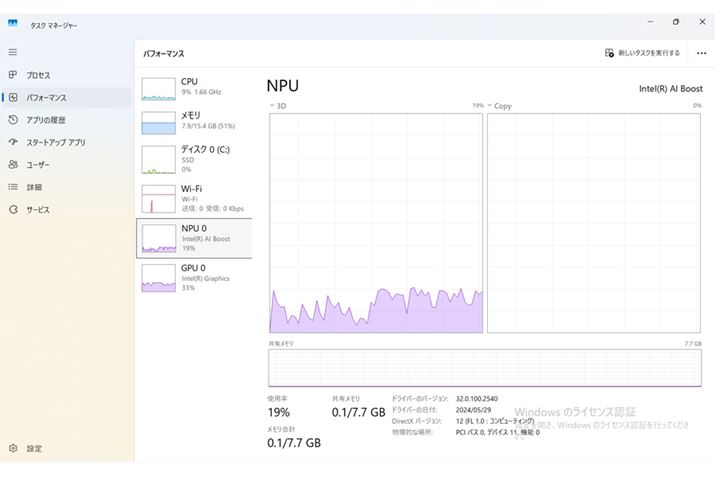The image size is (715, 477).
Task: Click the Task Manager app icon in title bar
Action: tap(13, 23)
